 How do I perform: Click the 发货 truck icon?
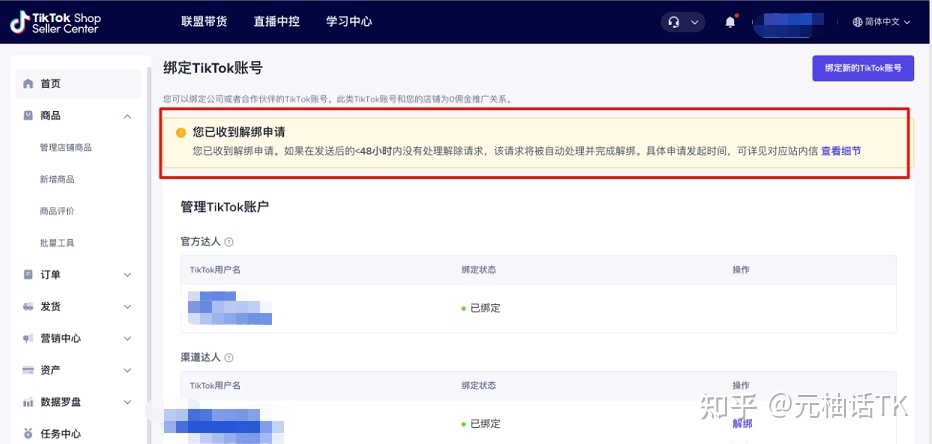click(x=28, y=307)
